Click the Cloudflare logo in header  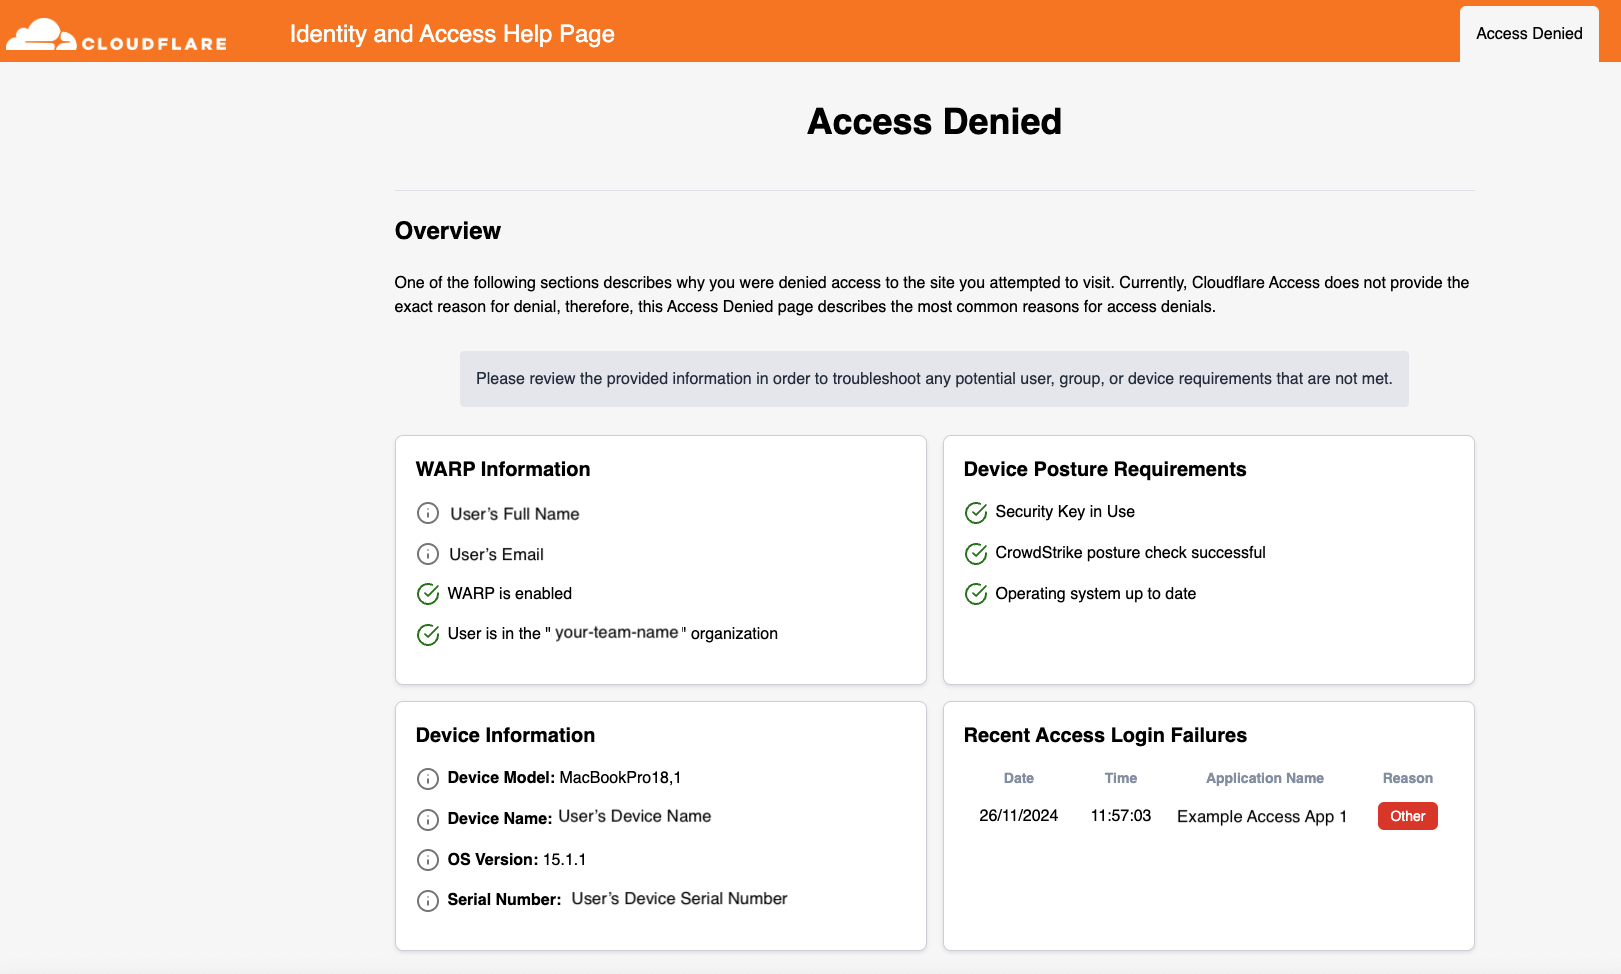pos(116,34)
